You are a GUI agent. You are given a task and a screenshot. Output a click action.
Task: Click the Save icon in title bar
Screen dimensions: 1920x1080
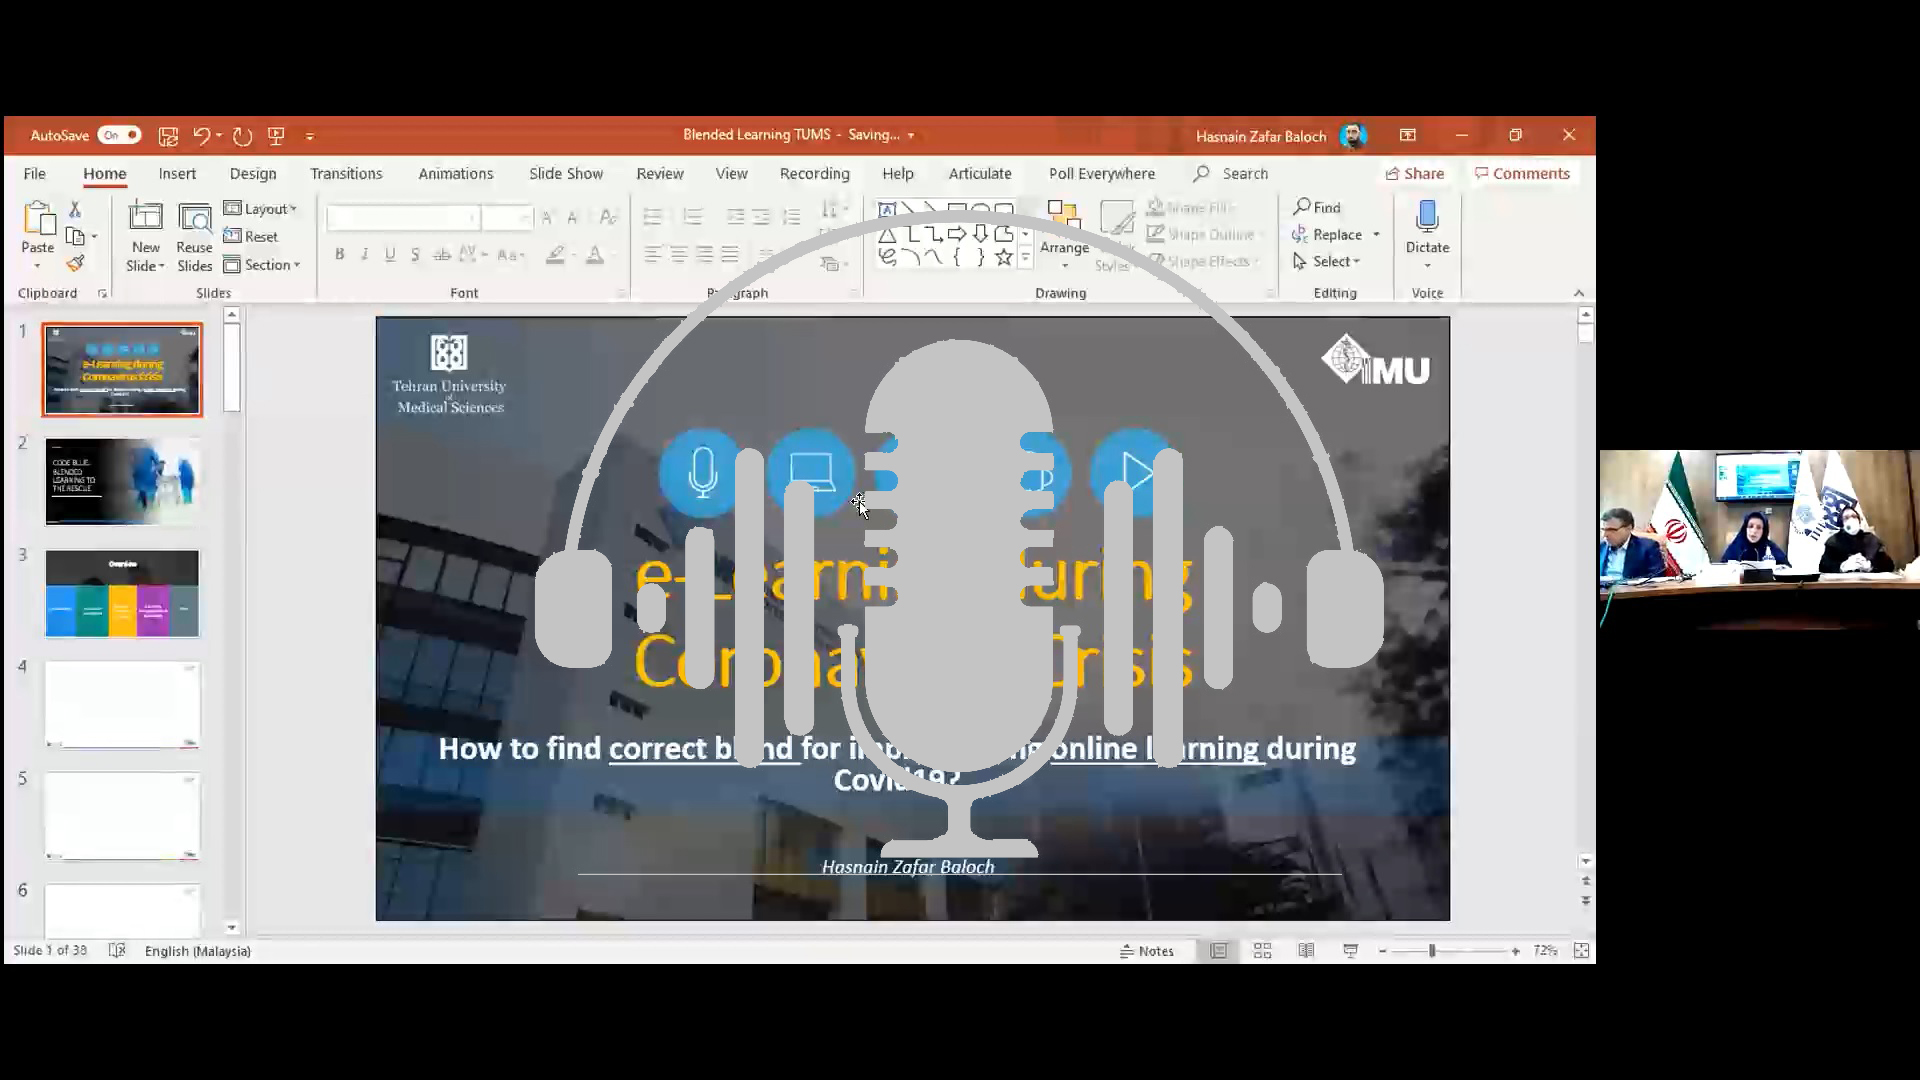click(168, 136)
